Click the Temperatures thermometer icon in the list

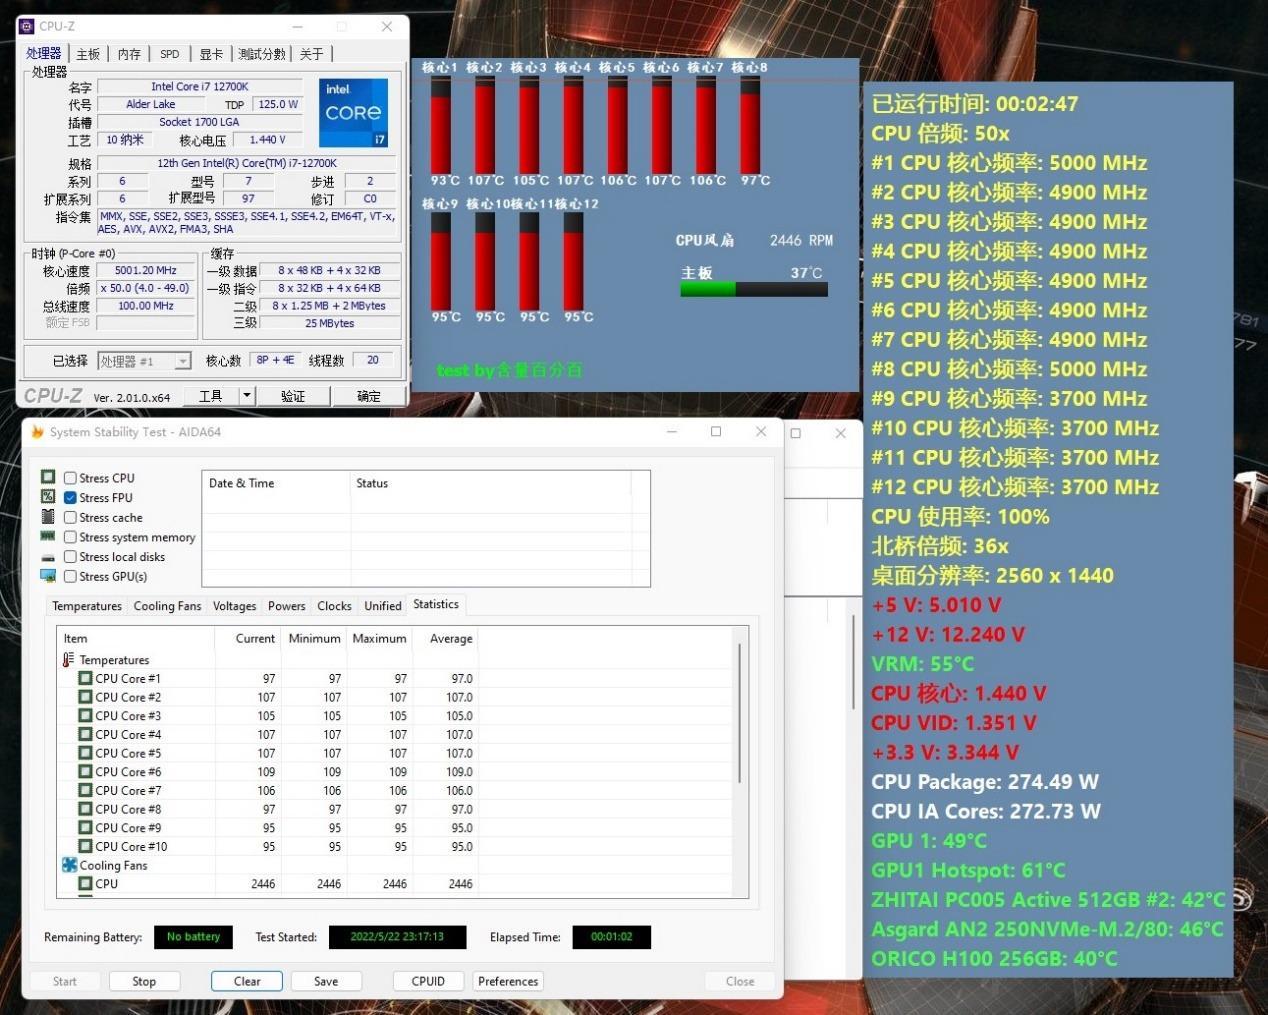click(x=68, y=660)
